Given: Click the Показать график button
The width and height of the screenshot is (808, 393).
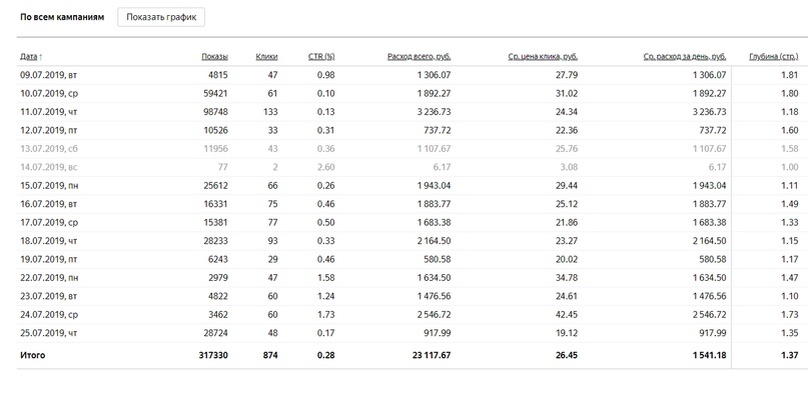Looking at the screenshot, I should [x=161, y=17].
